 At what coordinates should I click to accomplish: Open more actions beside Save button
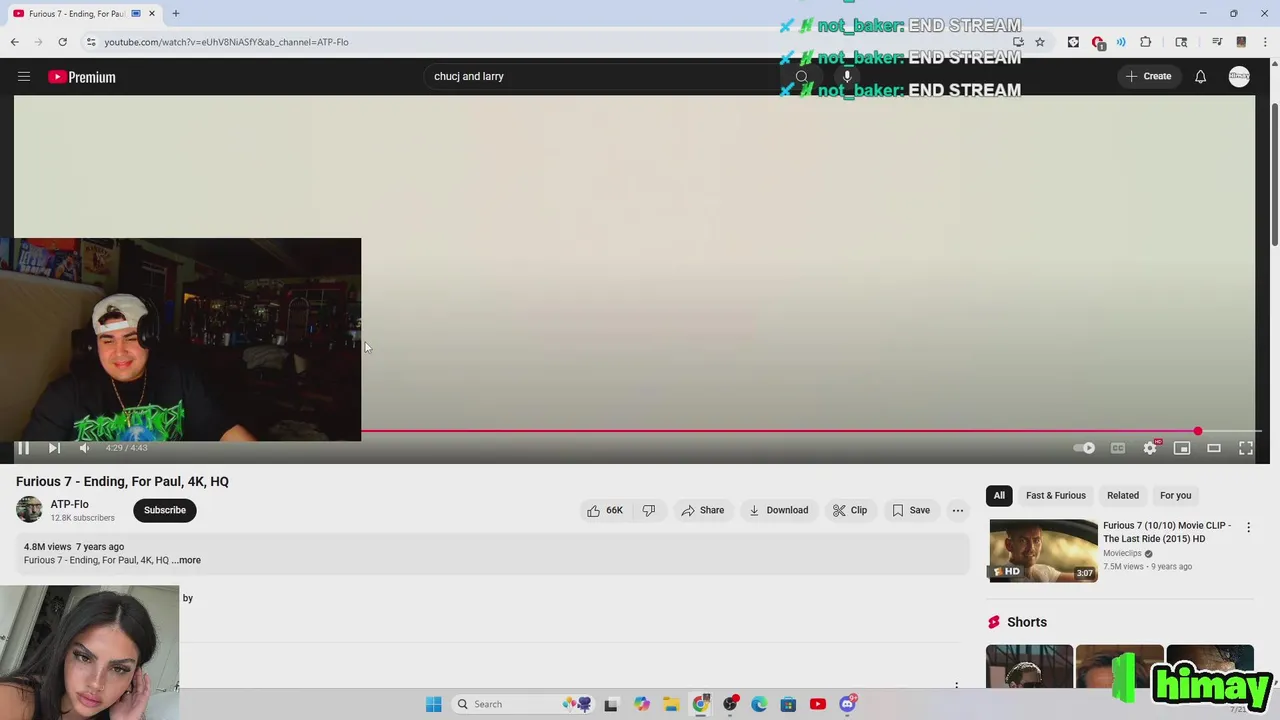tap(958, 510)
